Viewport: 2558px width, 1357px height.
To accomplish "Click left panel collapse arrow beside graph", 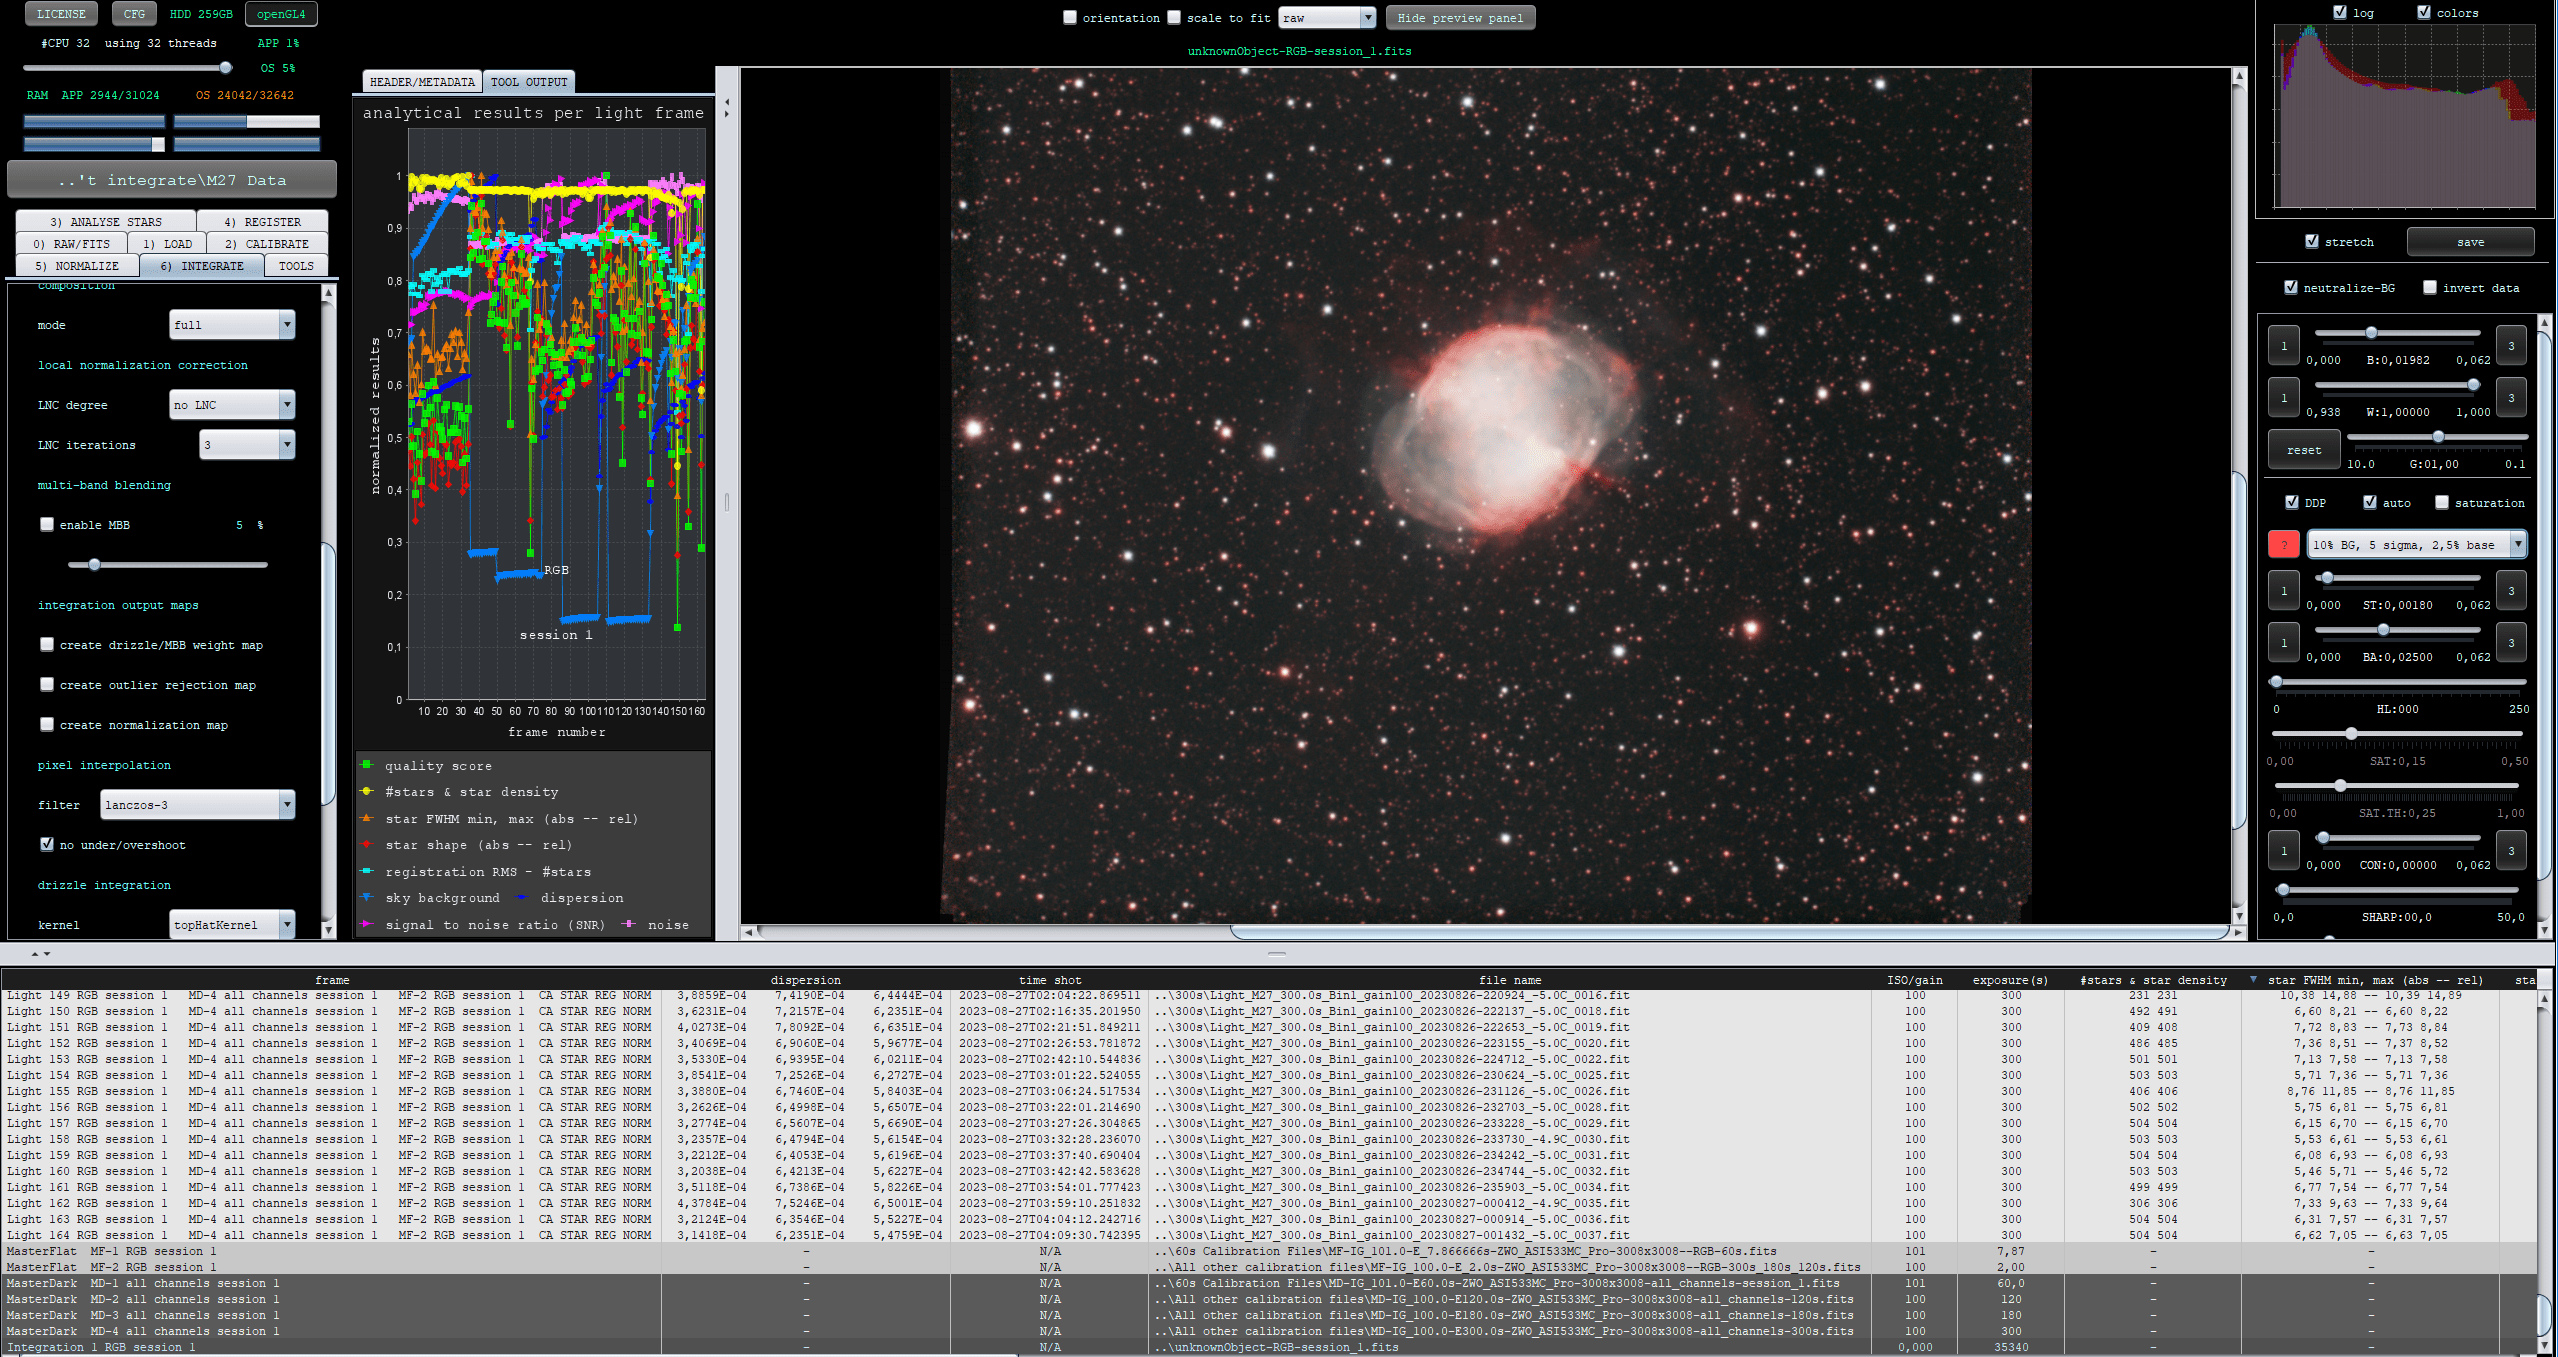I will pyautogui.click(x=727, y=102).
